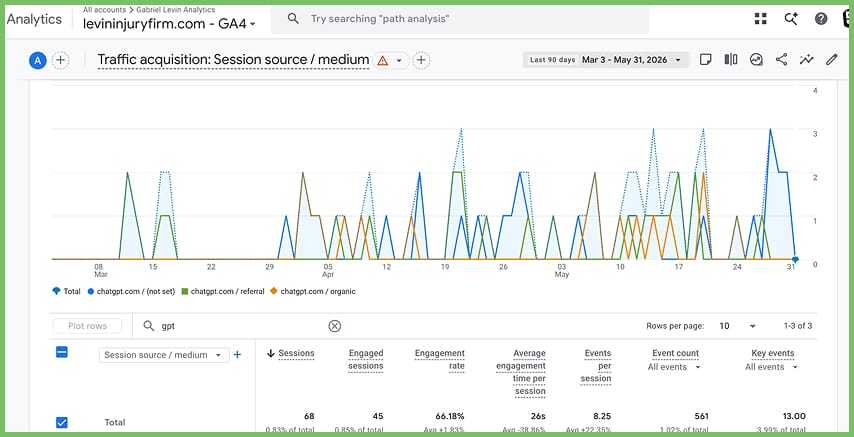This screenshot has width=854, height=437.
Task: Open the edit comparisons columns icon
Action: (731, 60)
